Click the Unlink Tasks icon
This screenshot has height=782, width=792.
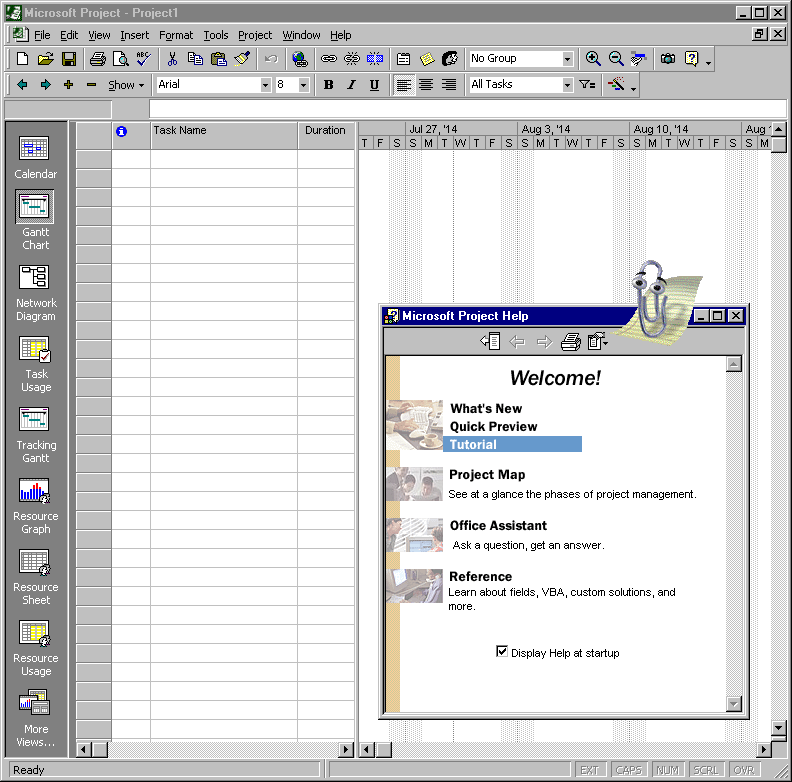[352, 59]
